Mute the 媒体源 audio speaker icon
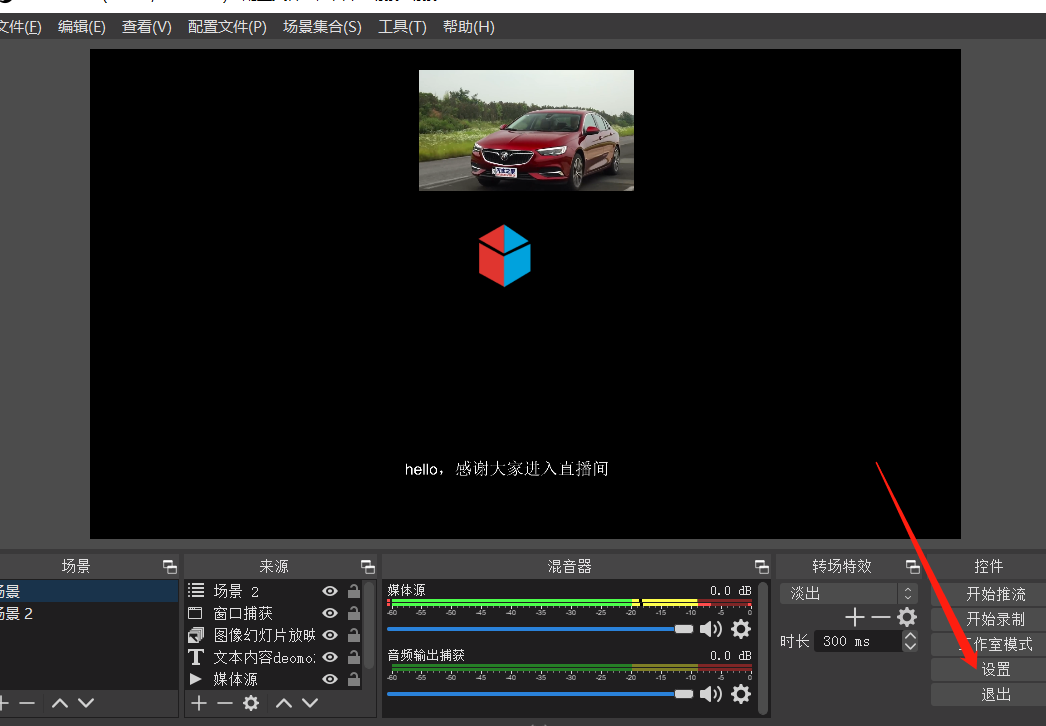1046x726 pixels. point(710,629)
